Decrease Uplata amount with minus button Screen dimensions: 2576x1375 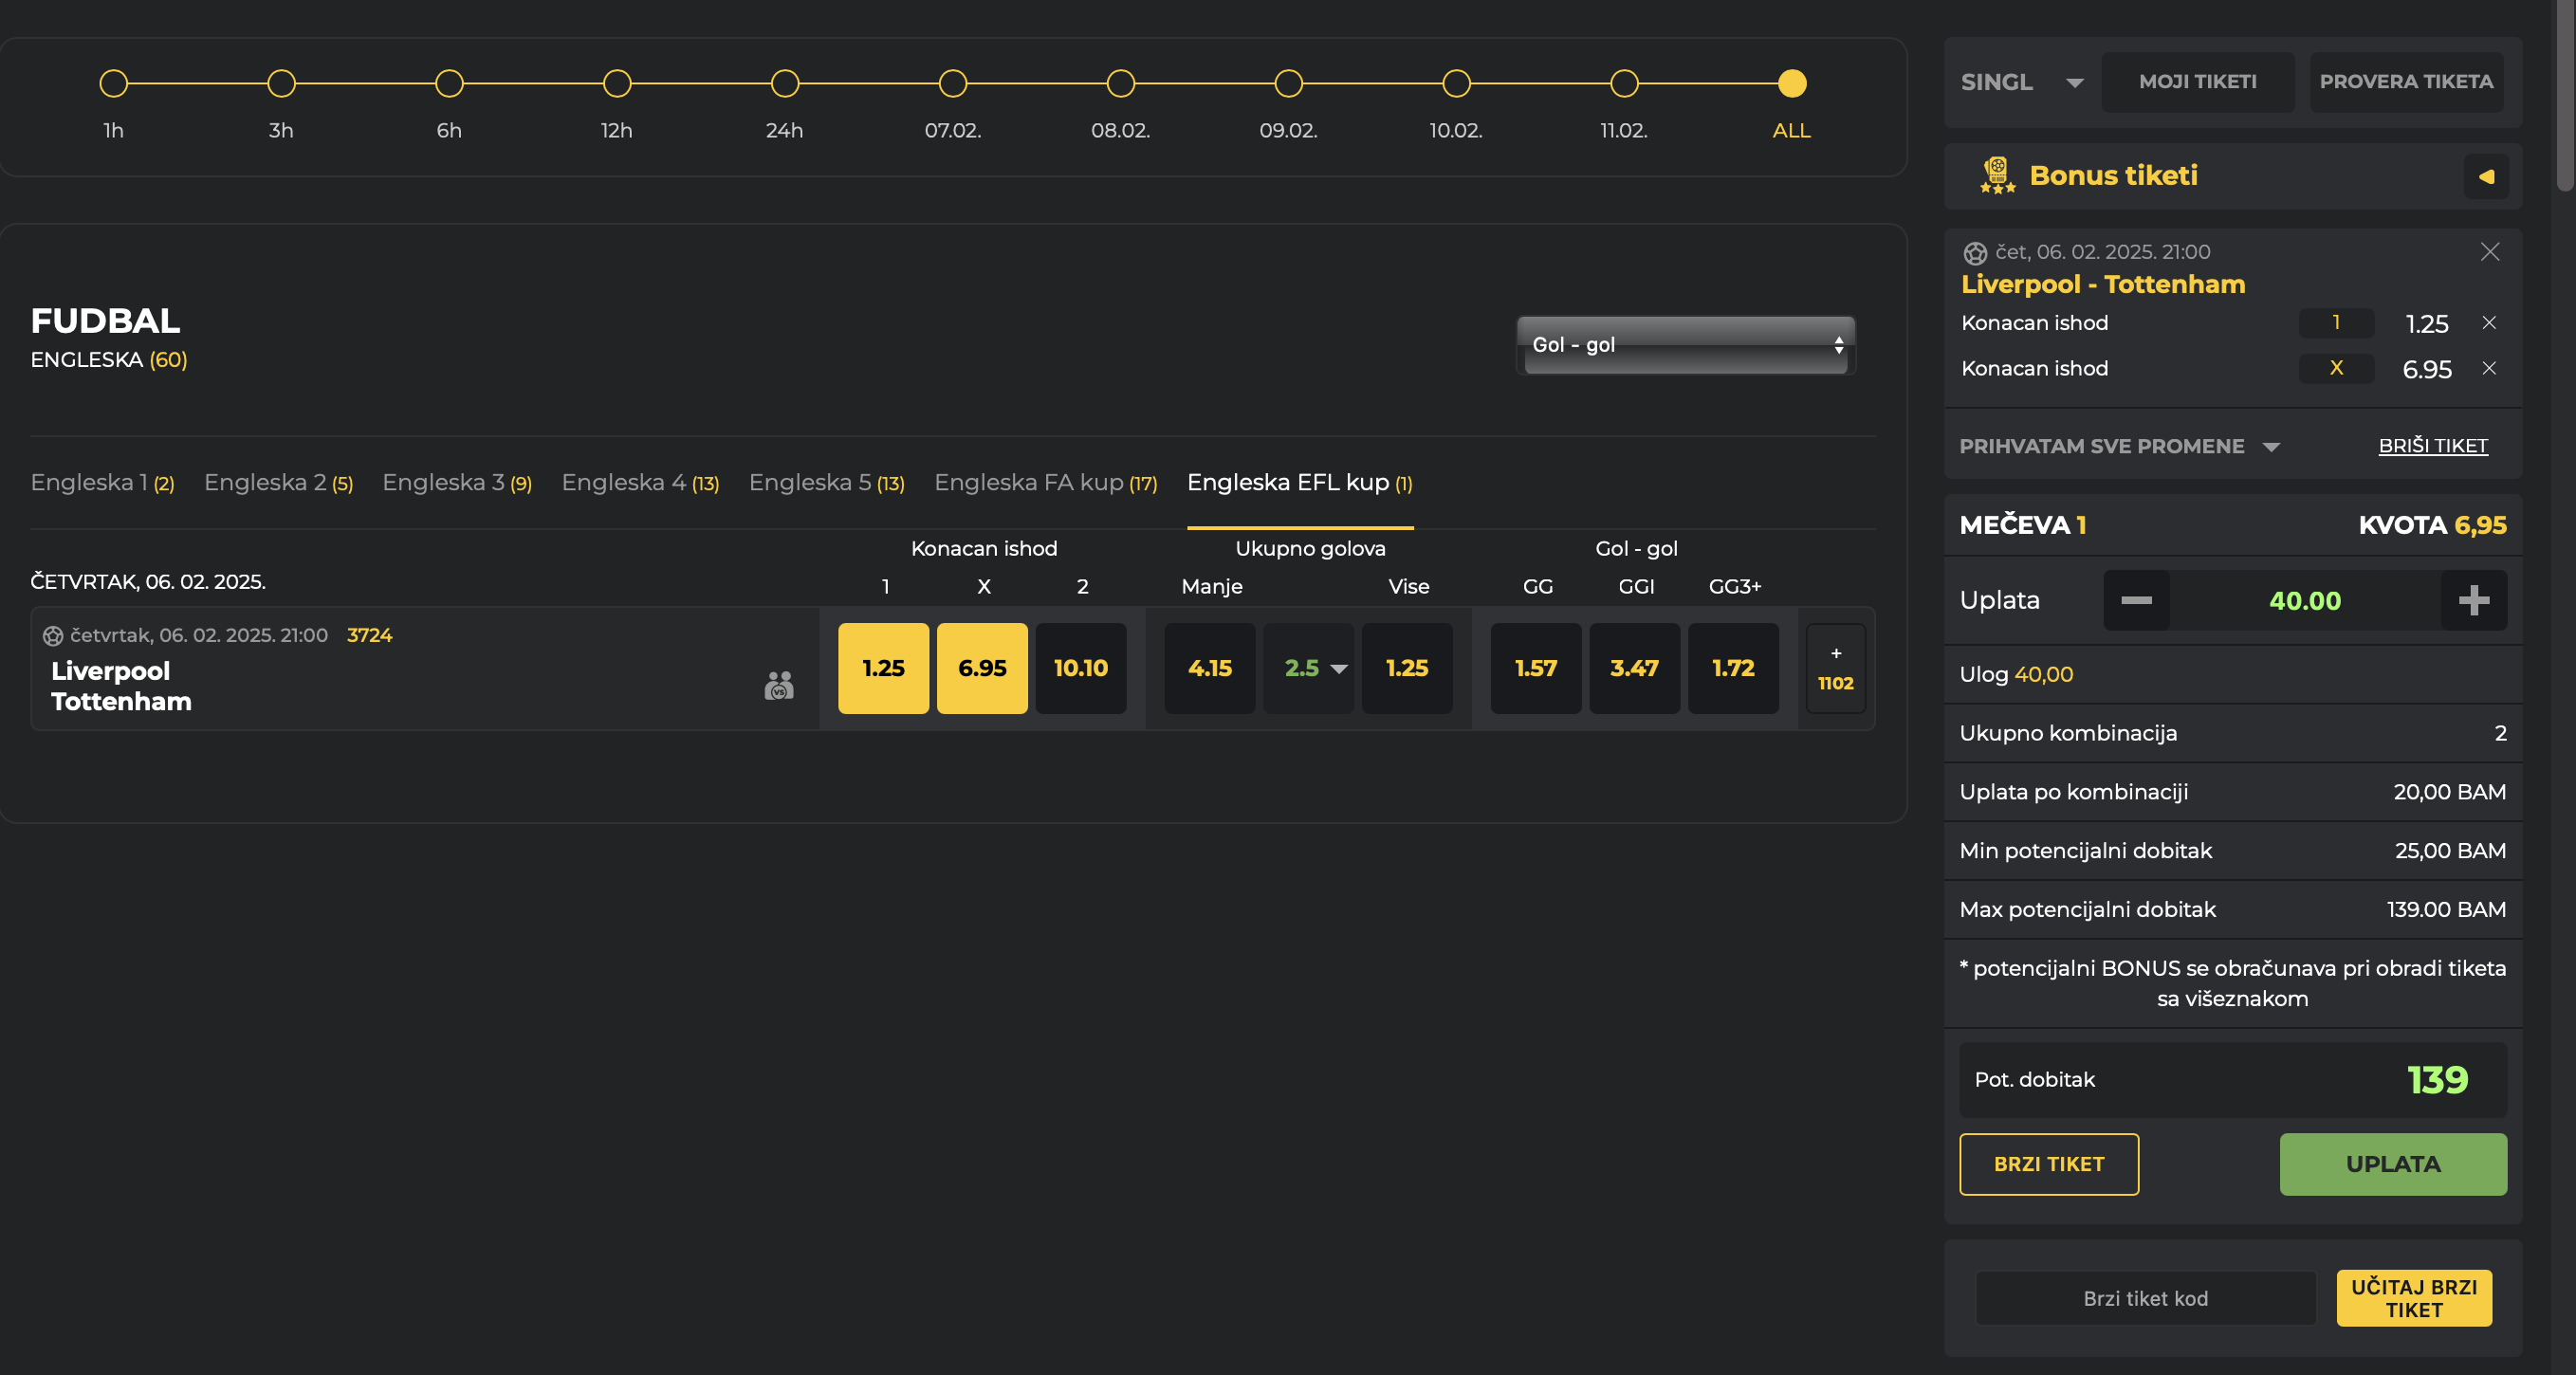[x=2136, y=600]
